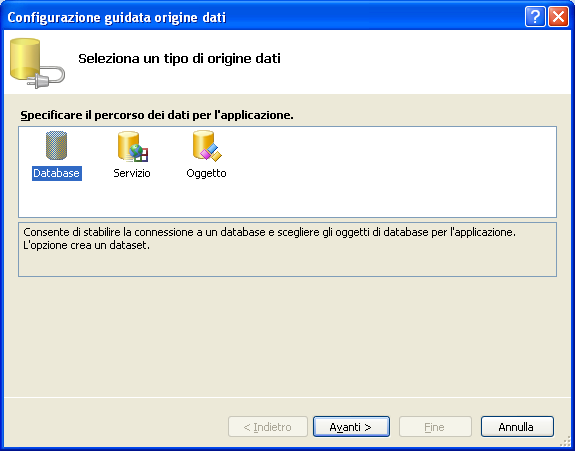Select the Database cylinder icon

(56, 145)
